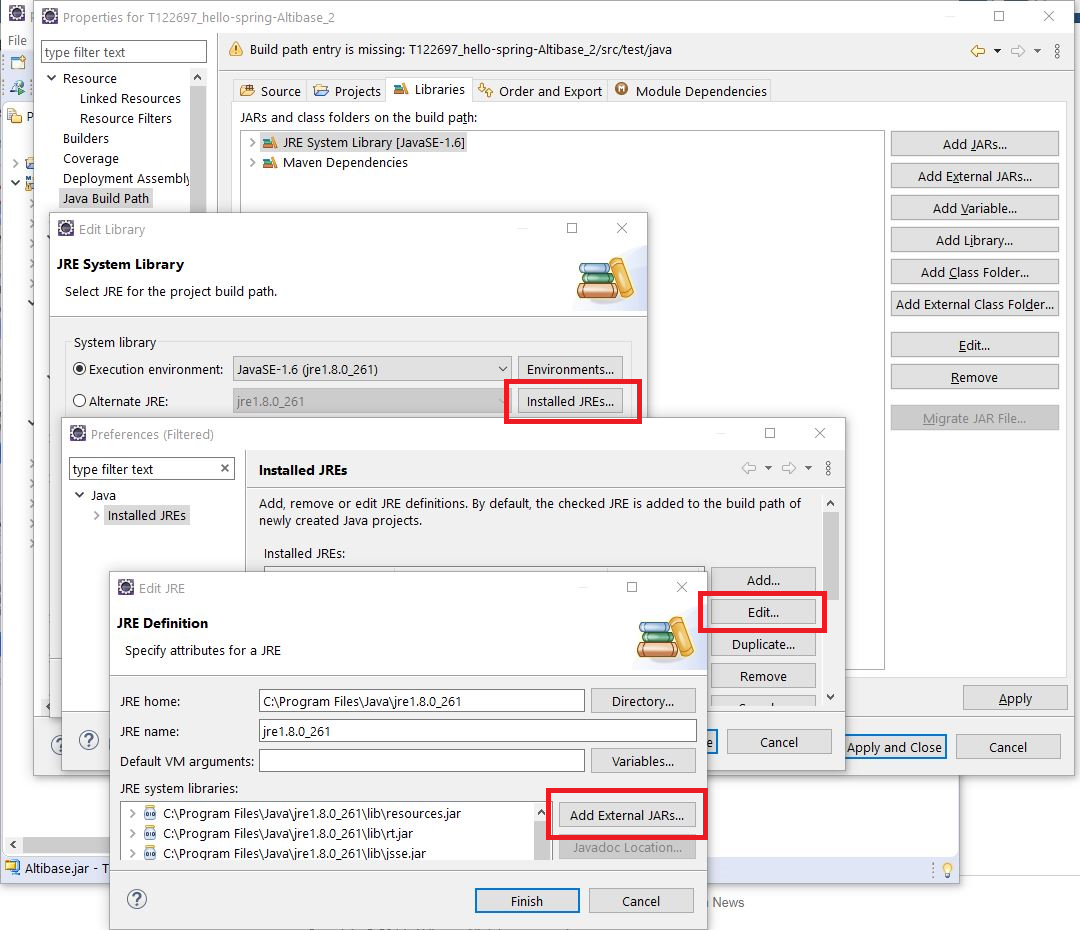This screenshot has width=1080, height=930.
Task: Select Installed JREs in the preferences tree
Action: coord(147,515)
